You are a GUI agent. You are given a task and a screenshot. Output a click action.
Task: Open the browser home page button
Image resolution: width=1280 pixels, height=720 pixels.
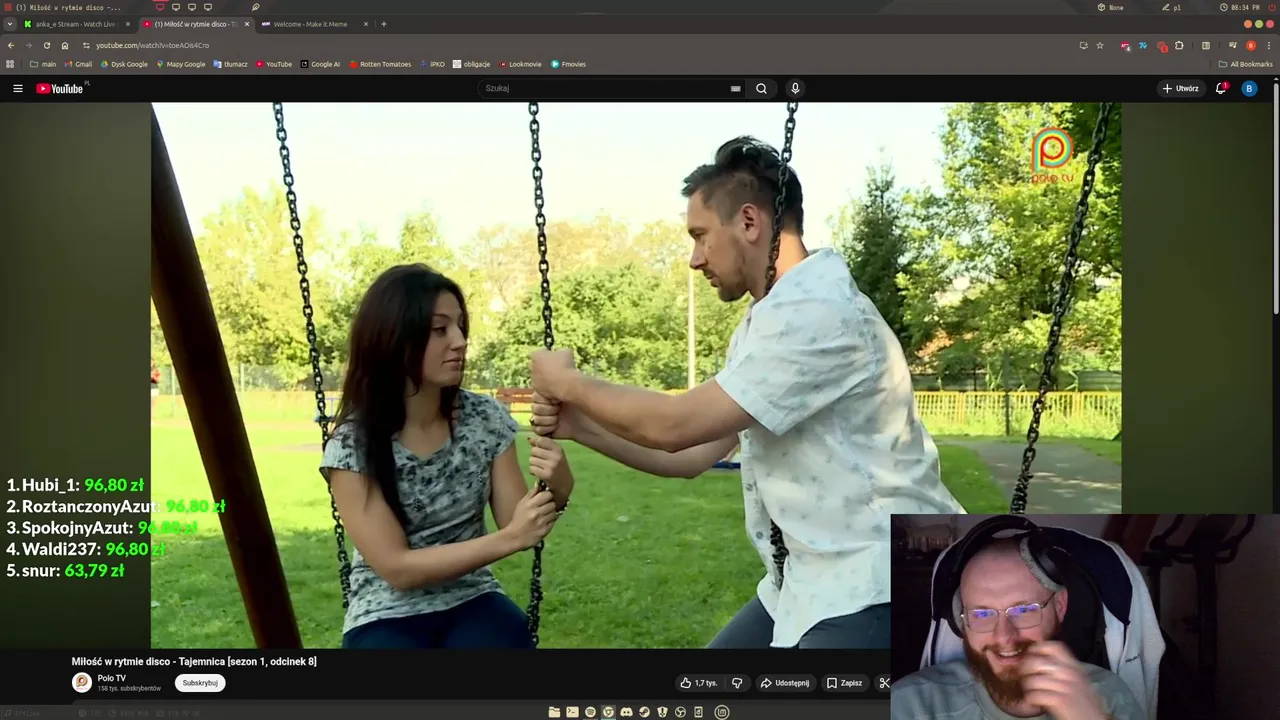(x=65, y=45)
